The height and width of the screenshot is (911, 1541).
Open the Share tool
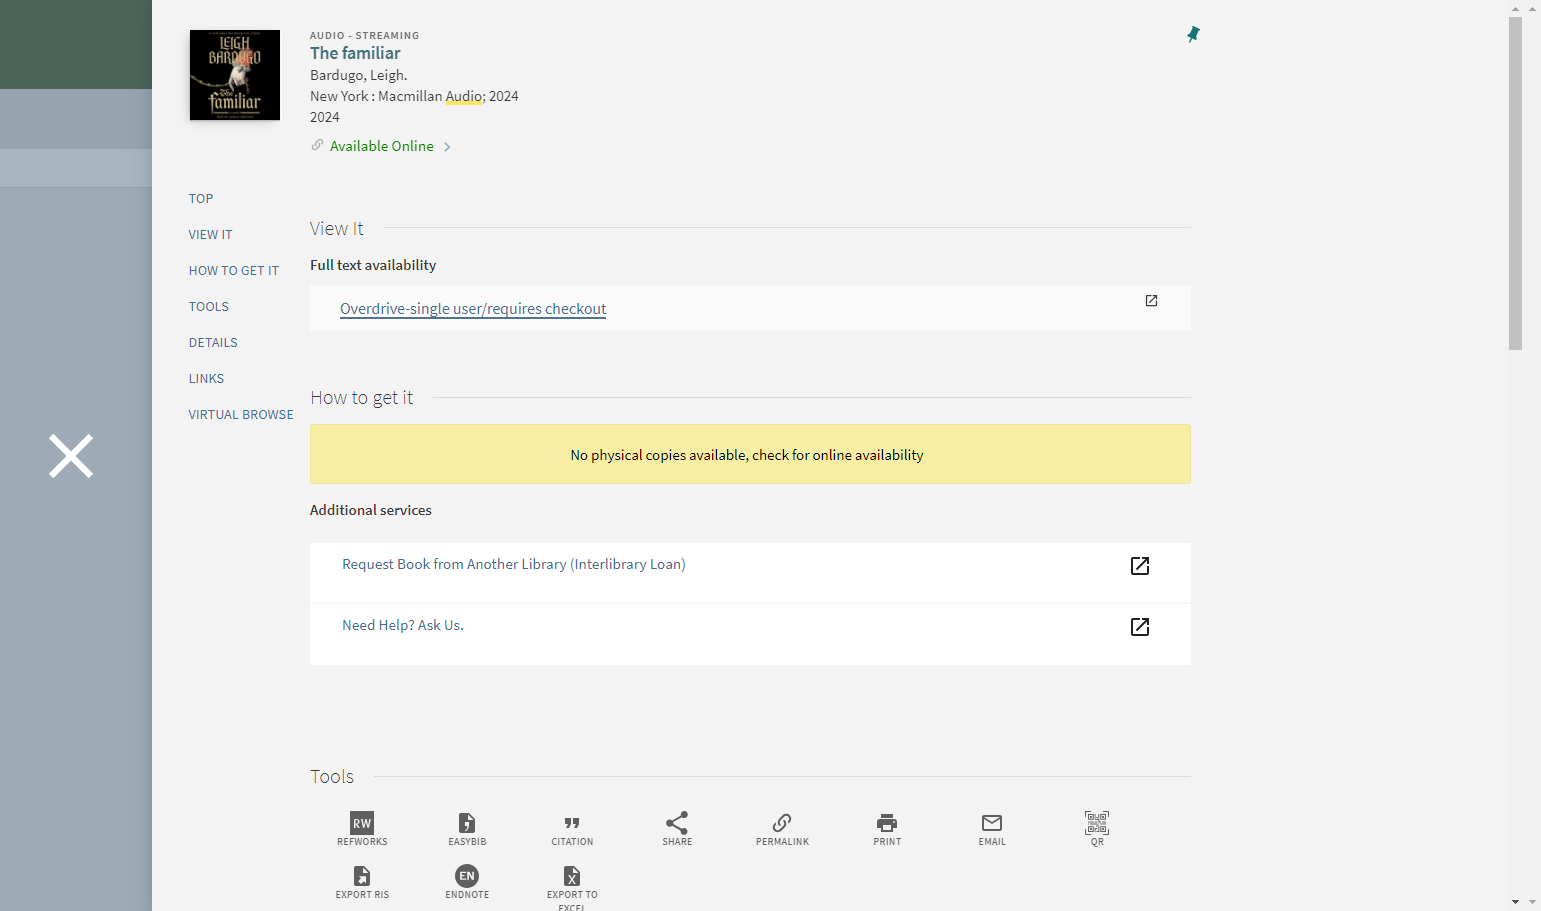(677, 829)
